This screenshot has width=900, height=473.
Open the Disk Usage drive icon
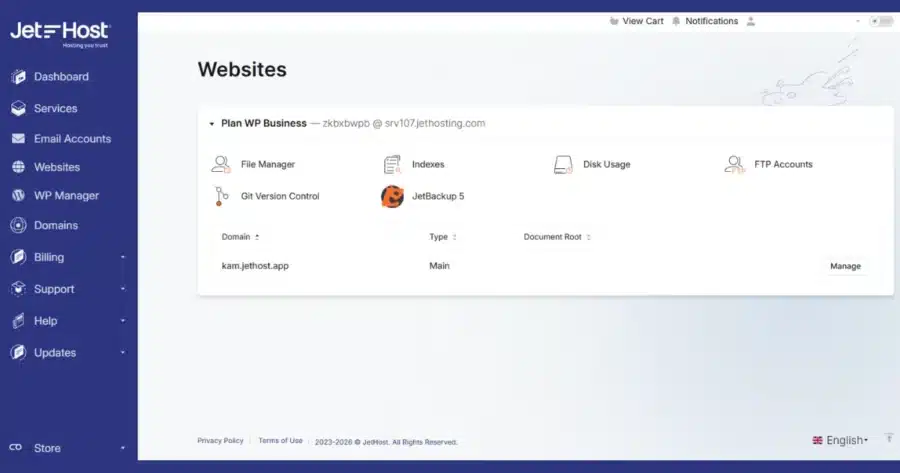point(563,164)
